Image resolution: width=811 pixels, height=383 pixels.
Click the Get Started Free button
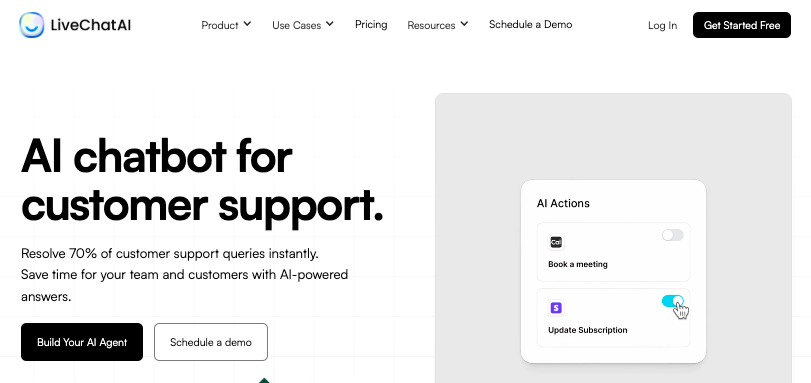[742, 25]
